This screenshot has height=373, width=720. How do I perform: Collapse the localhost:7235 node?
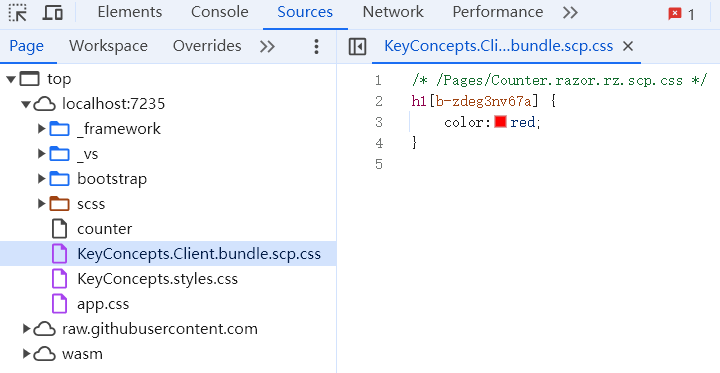coord(26,104)
